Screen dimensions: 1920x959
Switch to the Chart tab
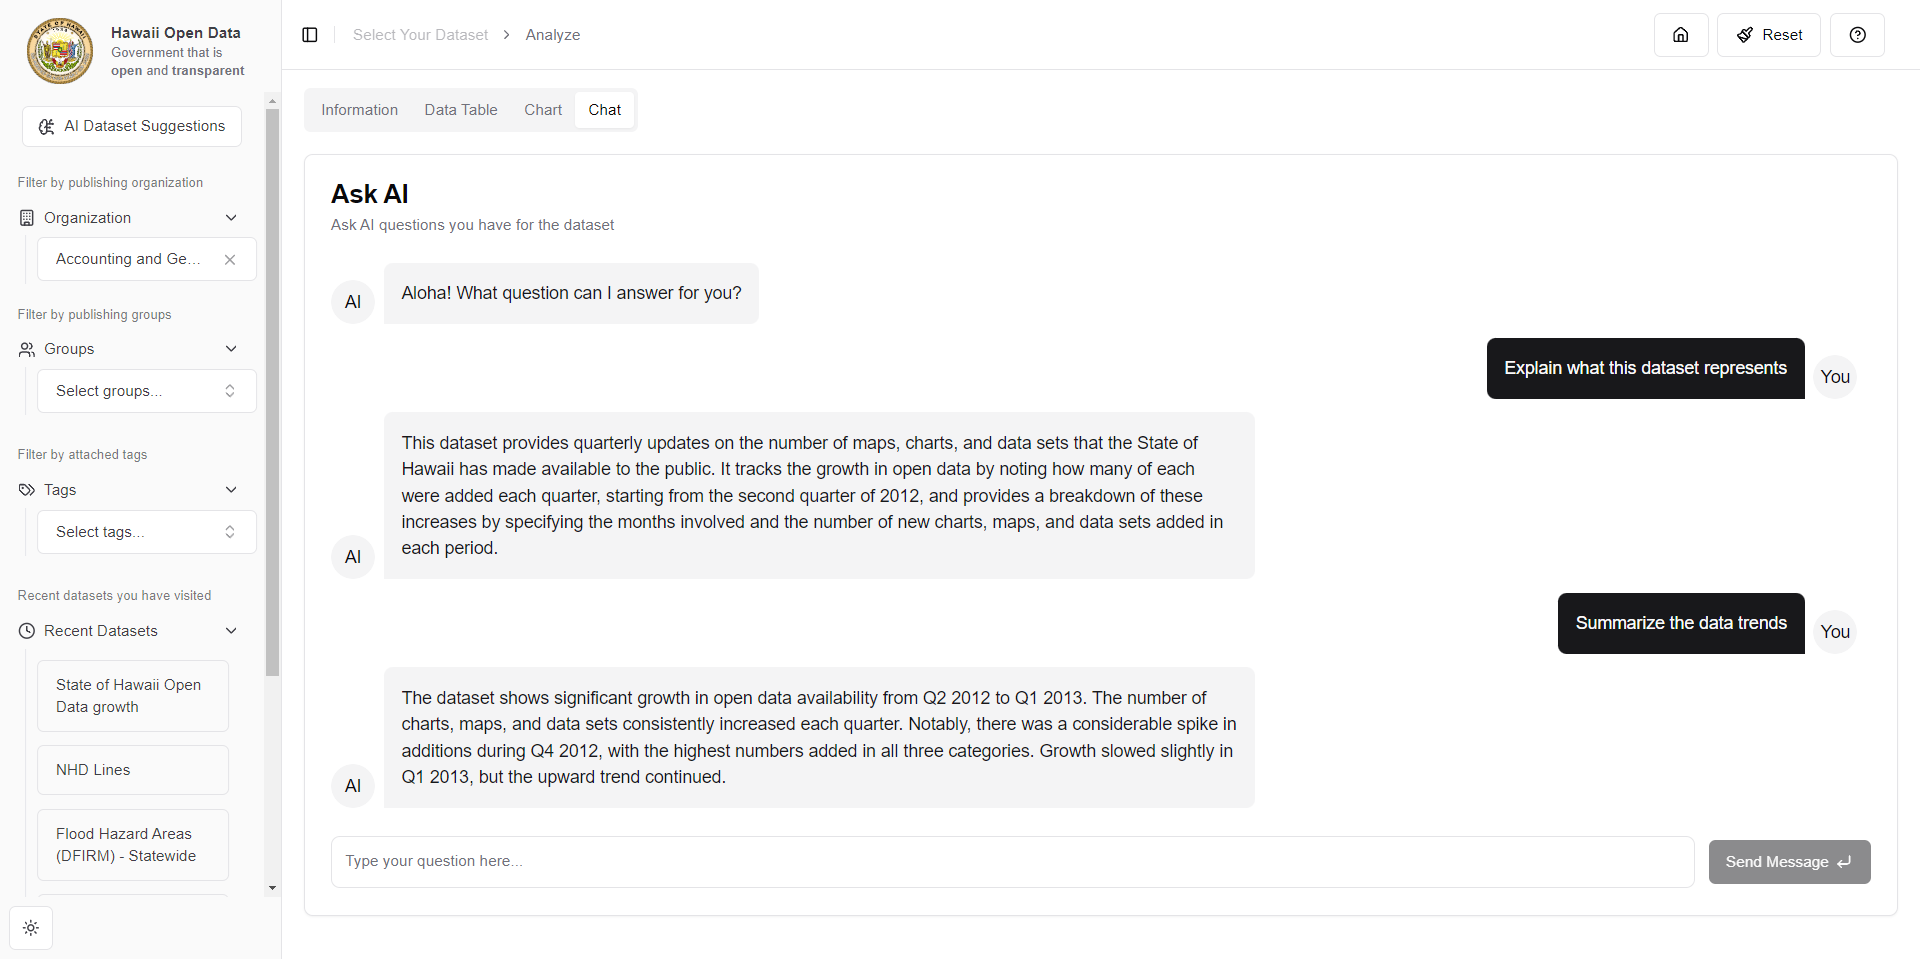point(543,110)
